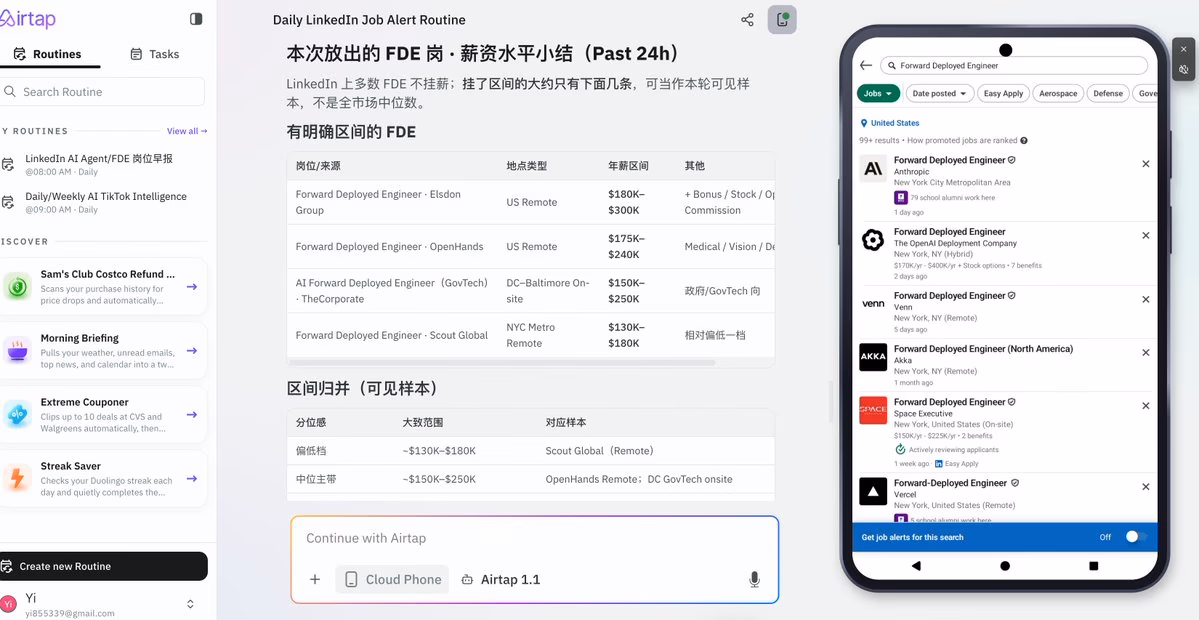Click the Streak Saver lightning icon
The width and height of the screenshot is (1199, 620).
click(x=18, y=479)
